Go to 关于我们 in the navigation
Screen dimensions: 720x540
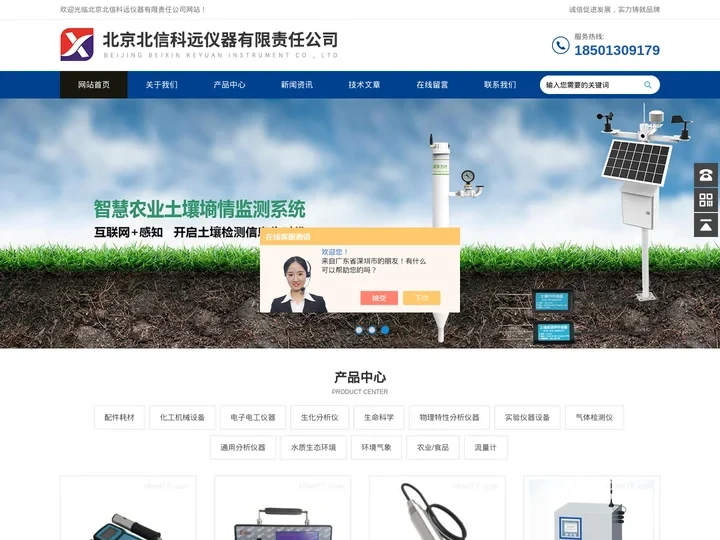tap(161, 85)
